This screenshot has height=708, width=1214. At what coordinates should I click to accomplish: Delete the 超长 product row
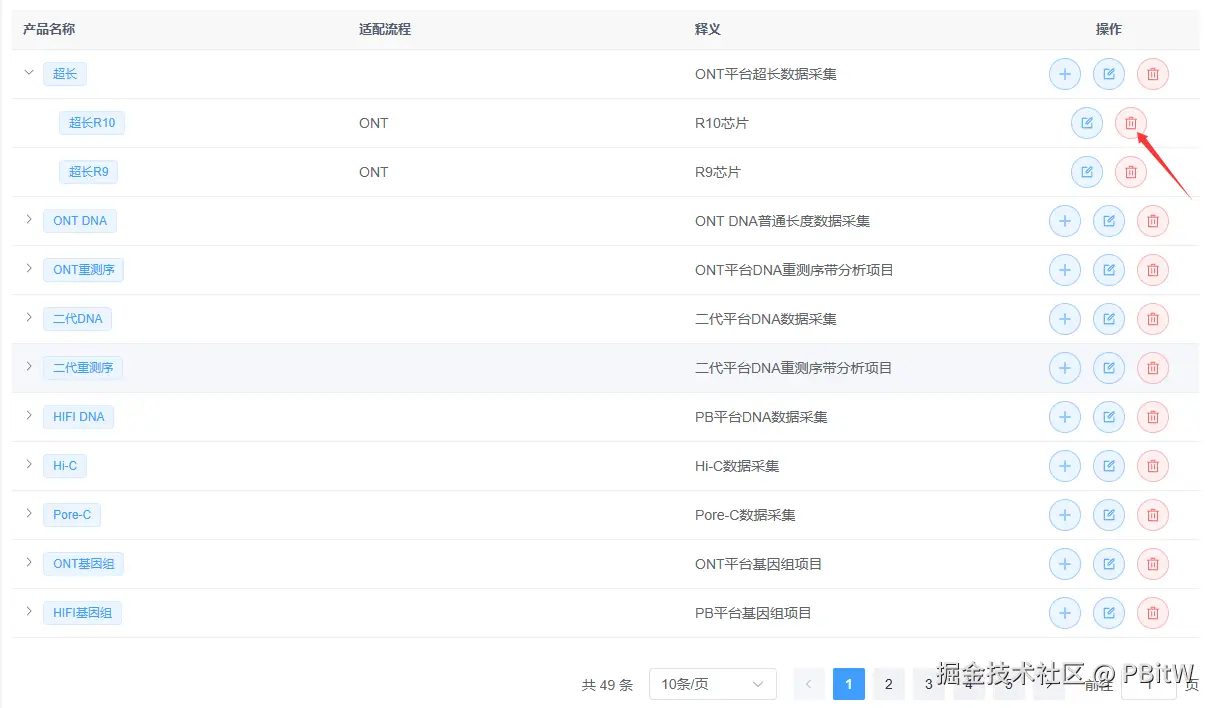coord(1153,74)
